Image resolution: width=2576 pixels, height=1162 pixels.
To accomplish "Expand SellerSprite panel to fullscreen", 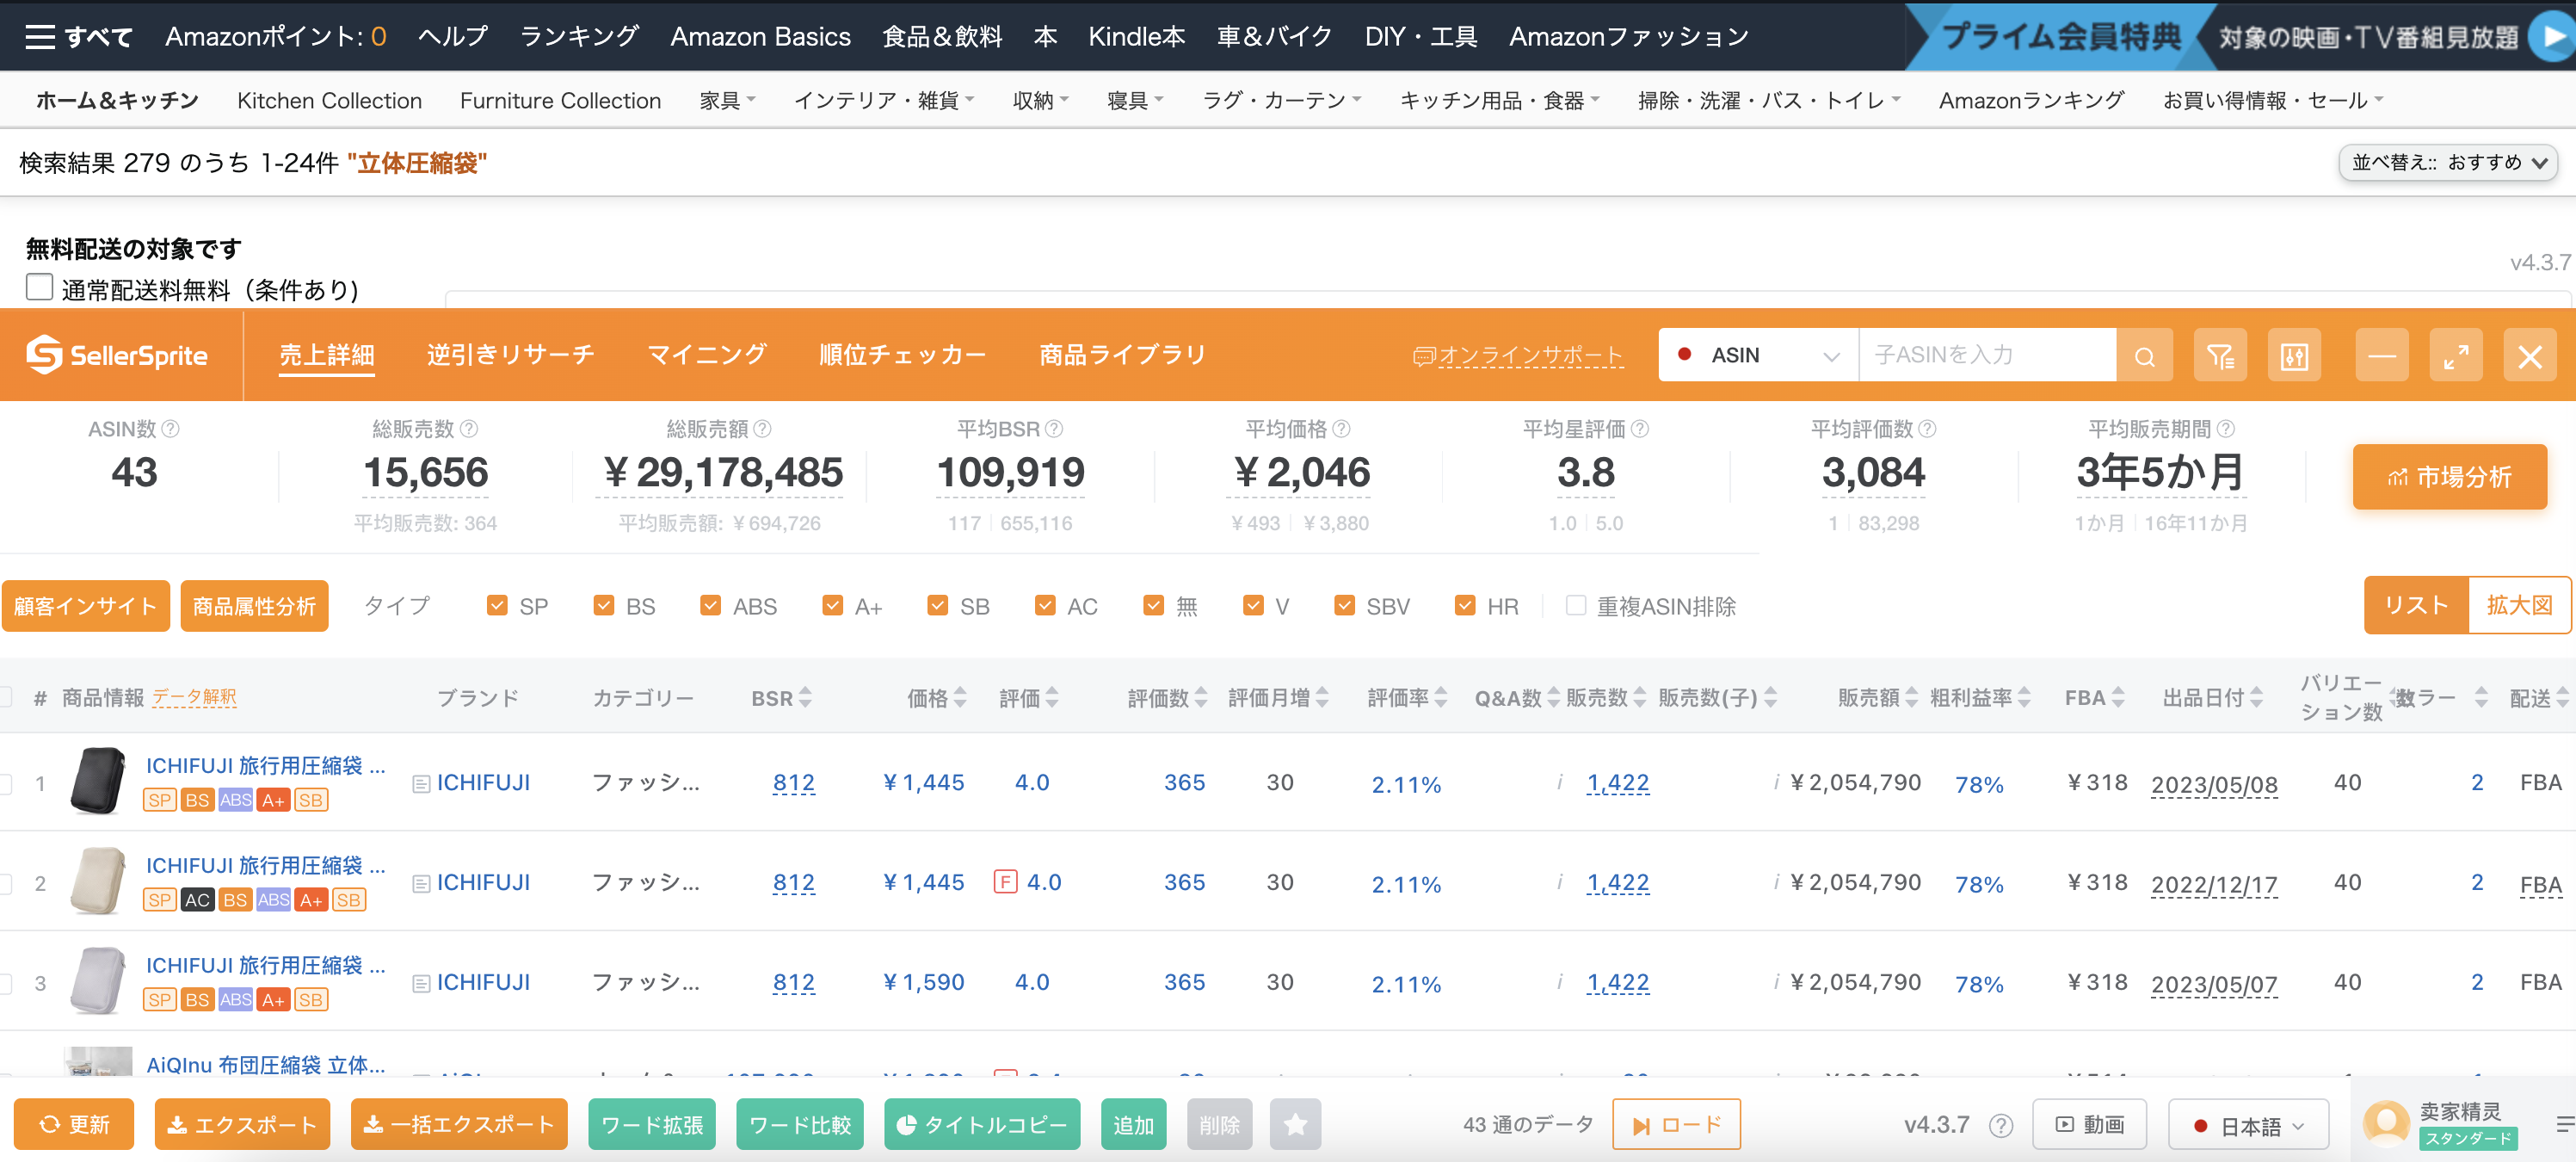I will [x=2456, y=356].
